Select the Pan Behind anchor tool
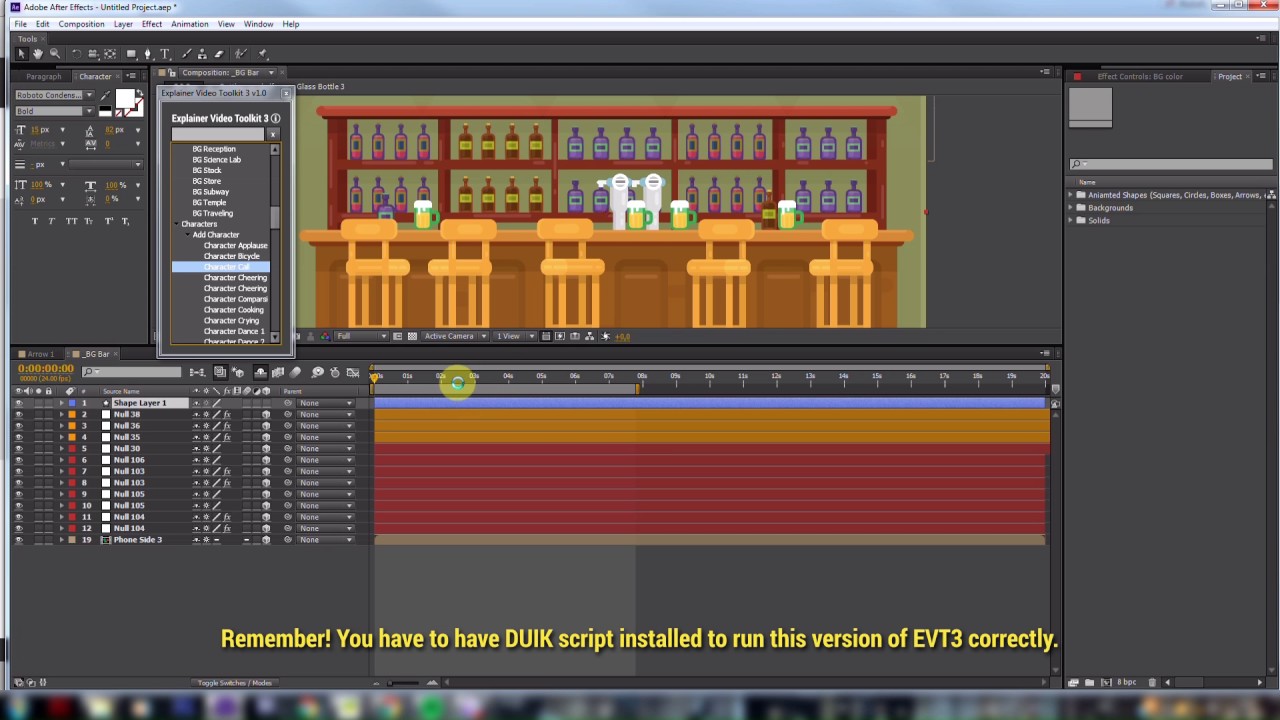The image size is (1280, 720). [x=111, y=54]
